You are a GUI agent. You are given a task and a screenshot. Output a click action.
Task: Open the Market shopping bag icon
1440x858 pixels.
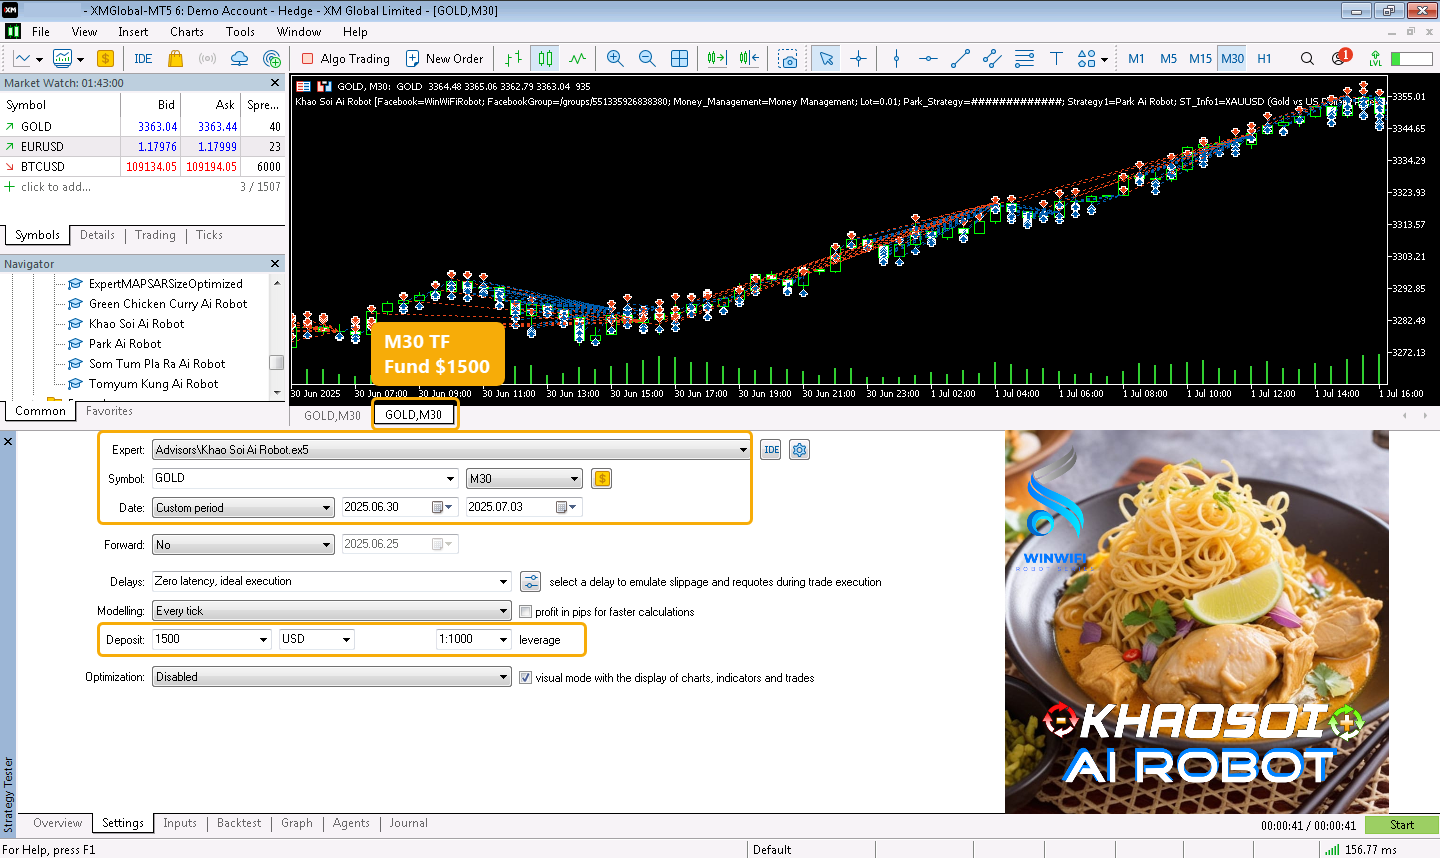(175, 59)
